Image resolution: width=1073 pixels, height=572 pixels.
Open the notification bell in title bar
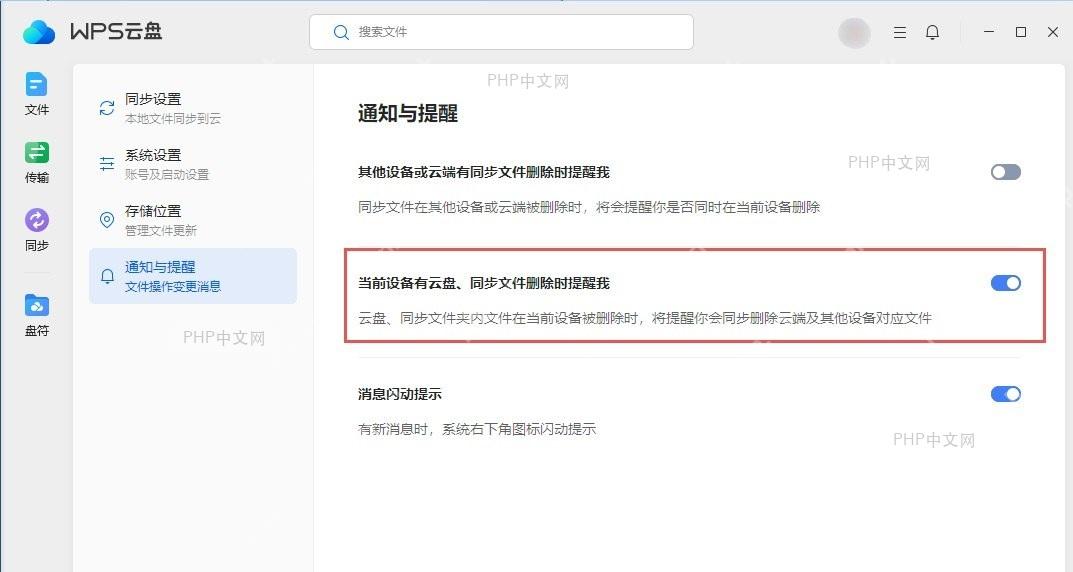tap(932, 32)
